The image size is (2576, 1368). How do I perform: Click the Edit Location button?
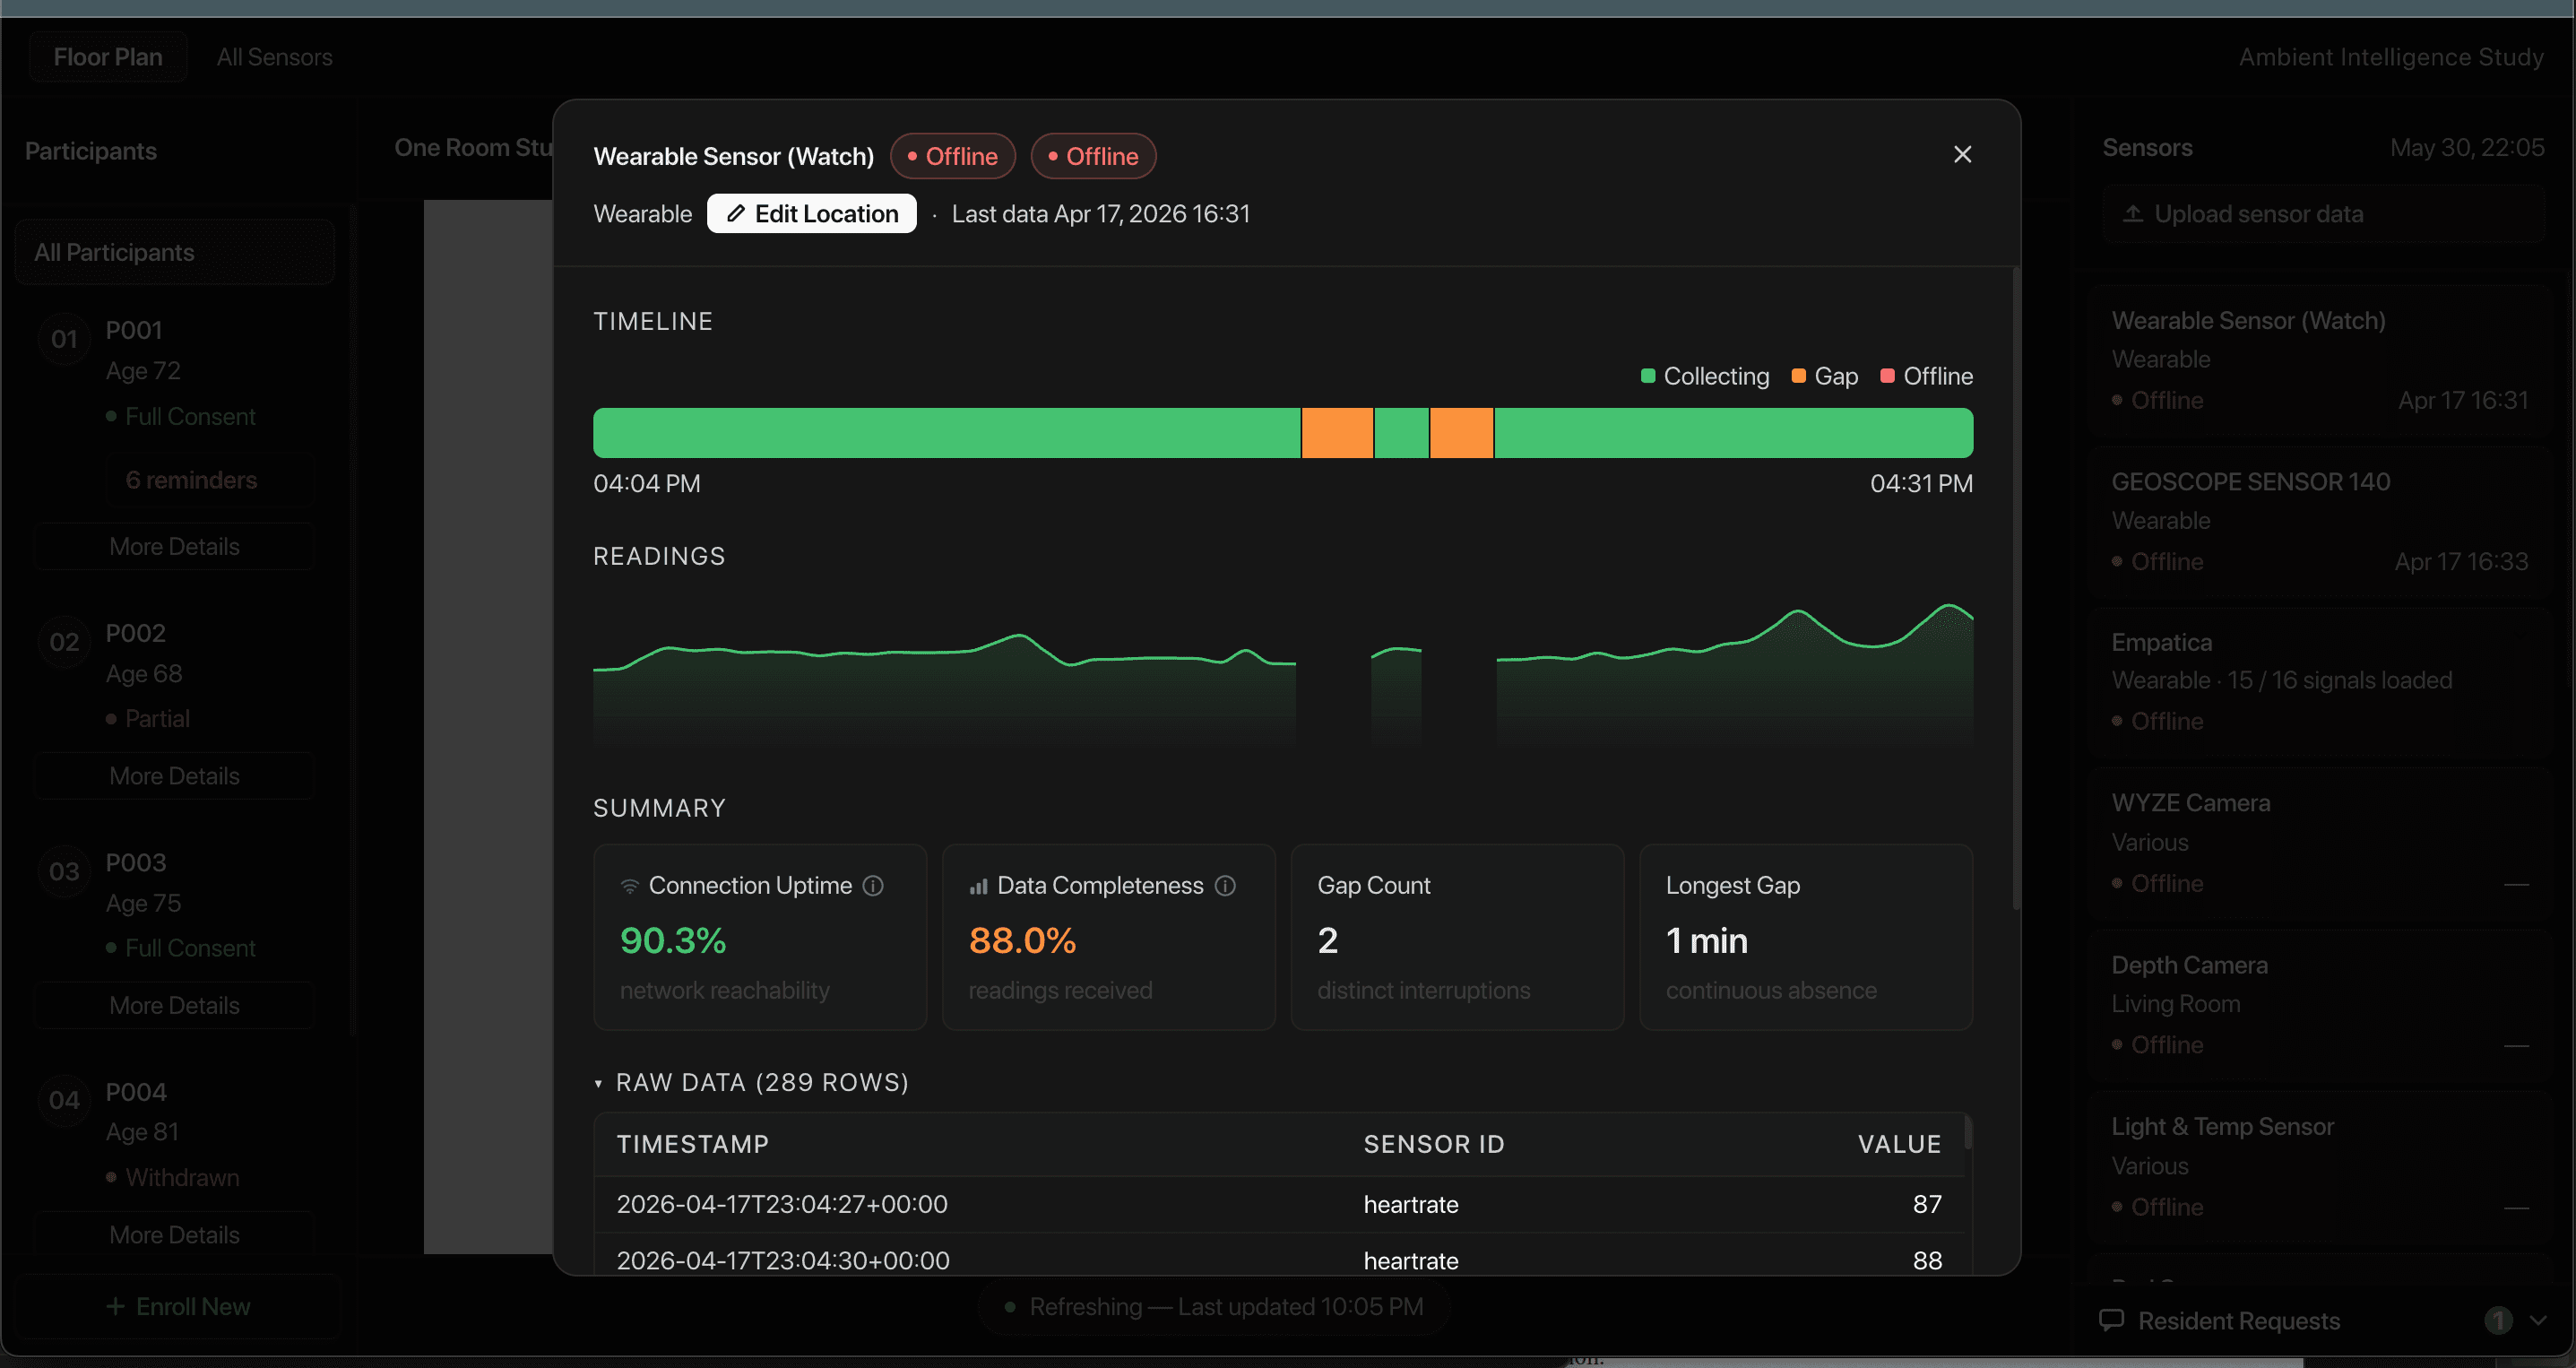coord(811,213)
